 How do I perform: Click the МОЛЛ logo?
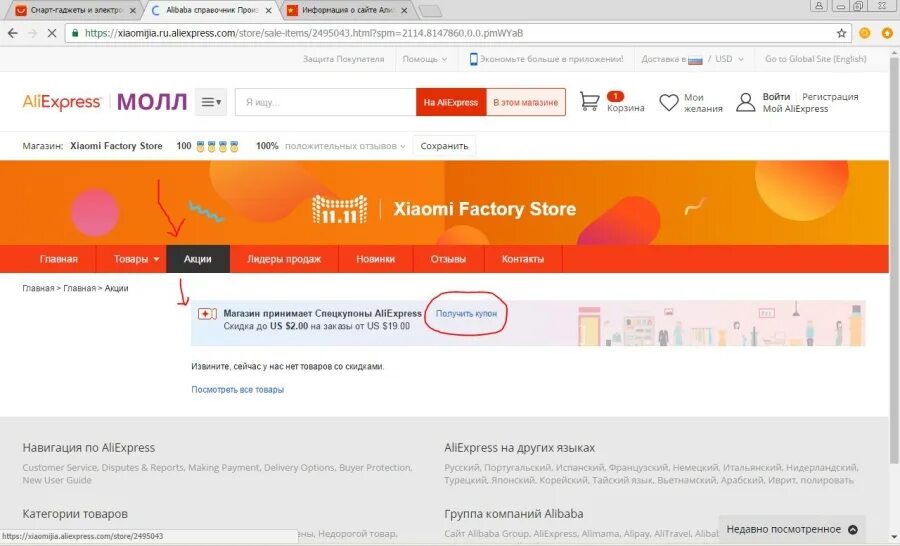click(x=152, y=102)
